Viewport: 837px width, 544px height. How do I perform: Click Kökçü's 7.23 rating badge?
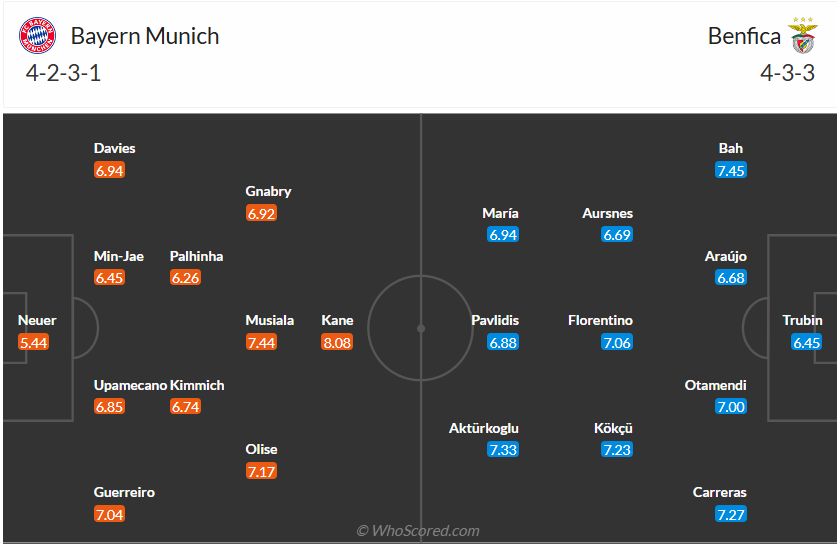click(x=617, y=450)
